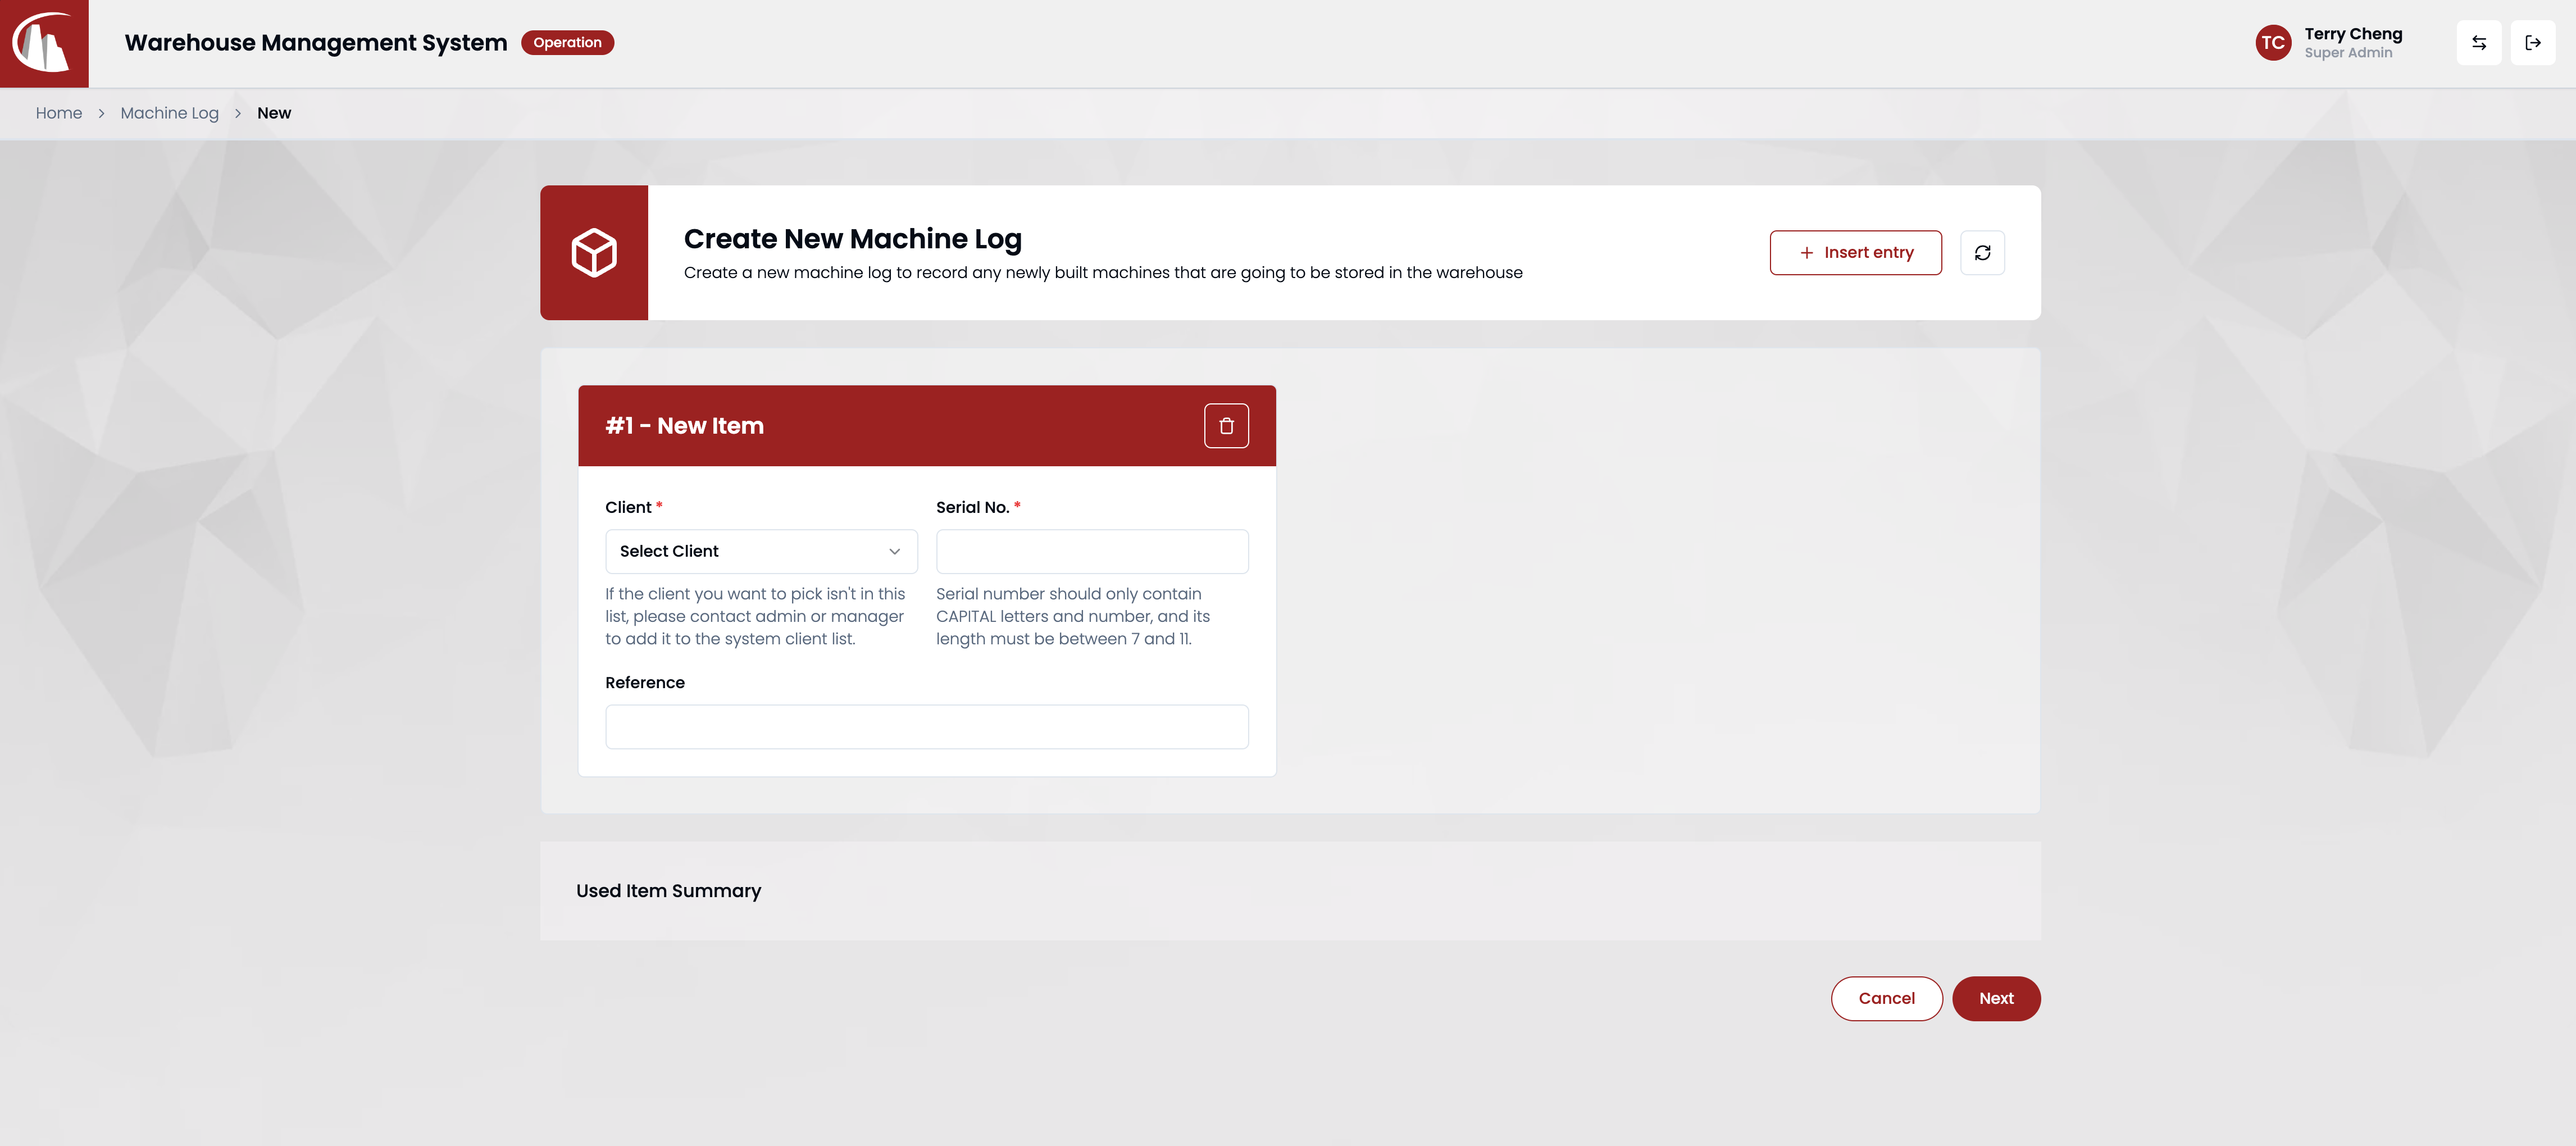
Task: Click the red cube package icon
Action: point(594,253)
